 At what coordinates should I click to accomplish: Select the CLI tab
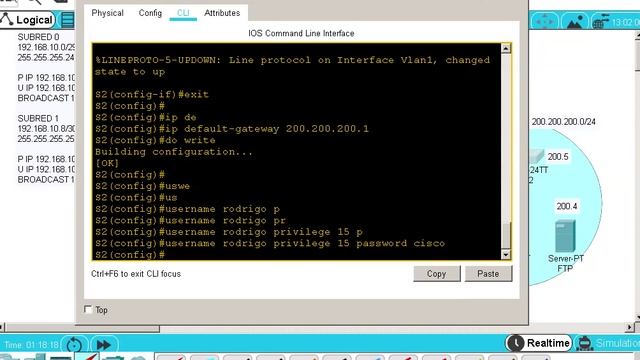point(183,13)
